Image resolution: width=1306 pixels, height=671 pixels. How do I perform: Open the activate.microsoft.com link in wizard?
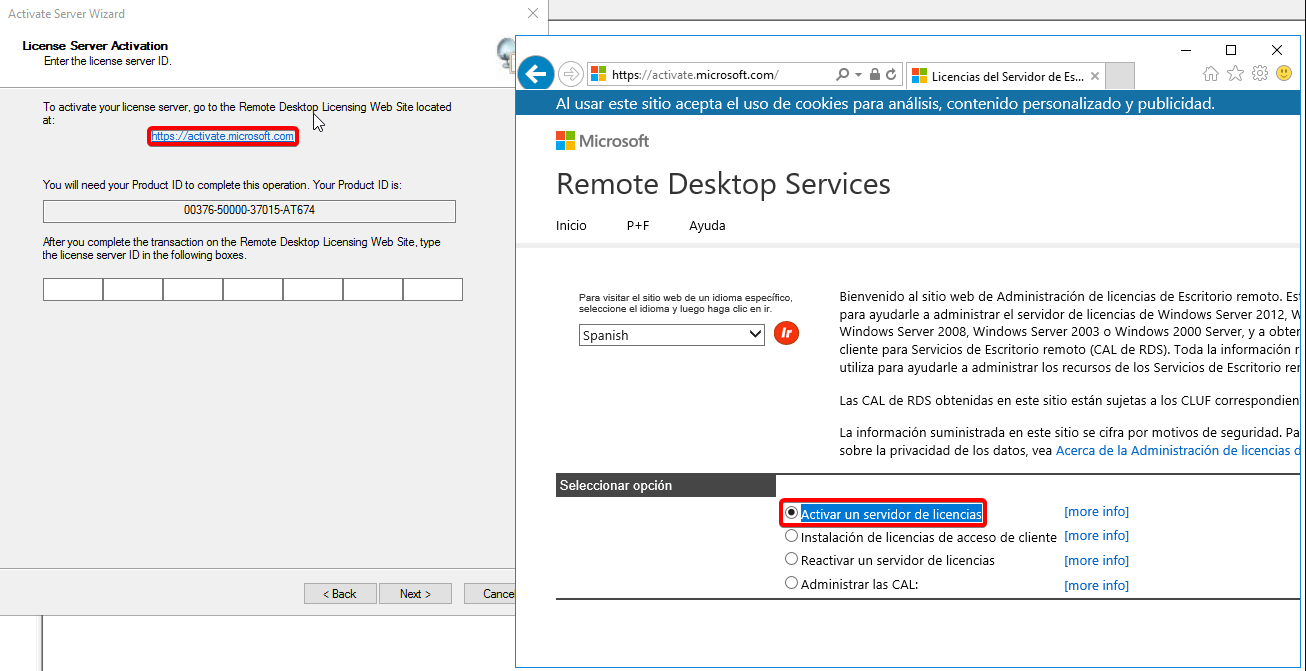[x=223, y=136]
